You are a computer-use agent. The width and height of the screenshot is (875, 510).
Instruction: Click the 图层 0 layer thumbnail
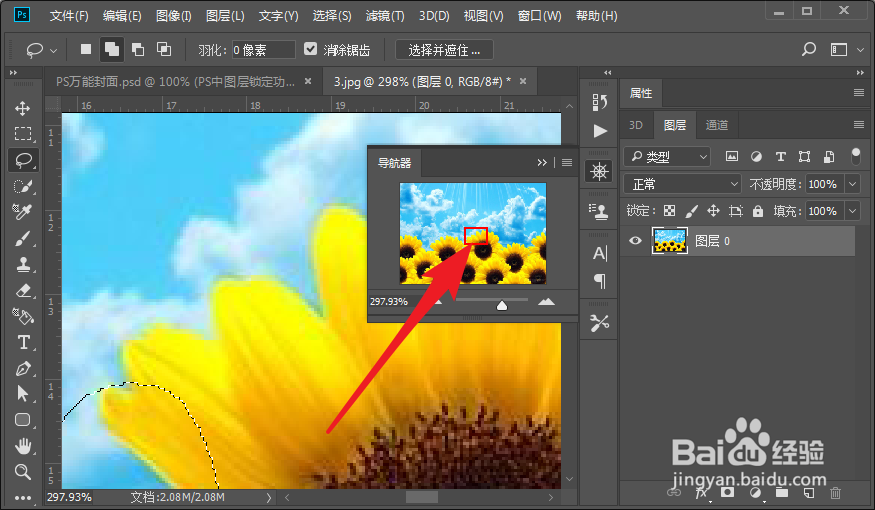tap(670, 241)
